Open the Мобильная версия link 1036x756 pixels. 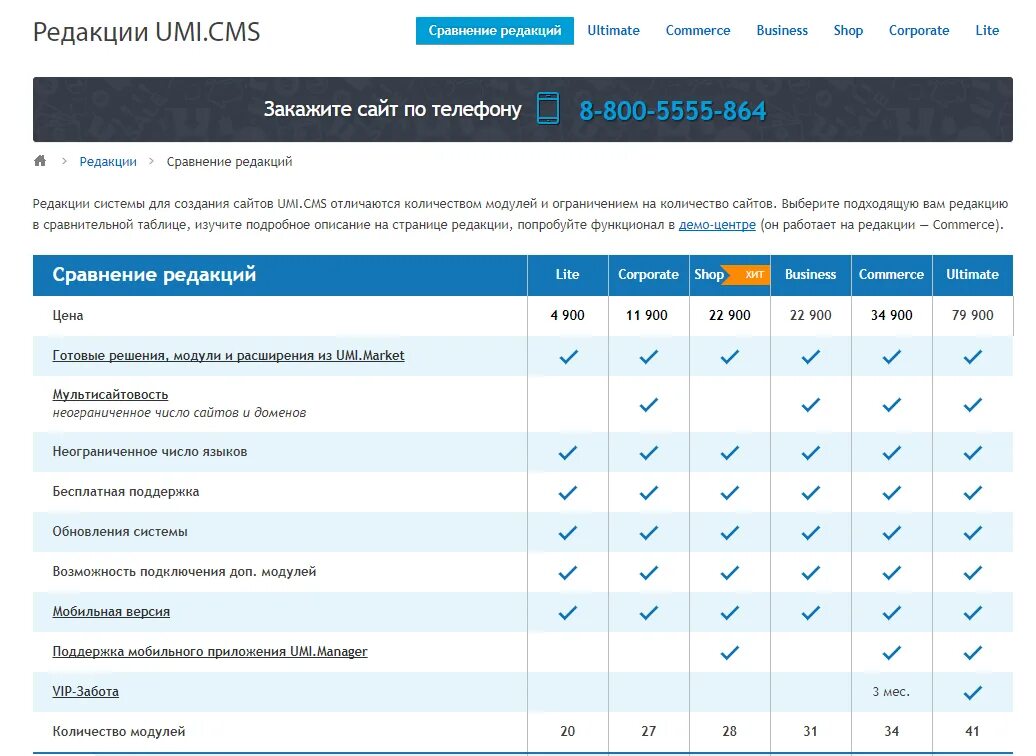pos(111,611)
